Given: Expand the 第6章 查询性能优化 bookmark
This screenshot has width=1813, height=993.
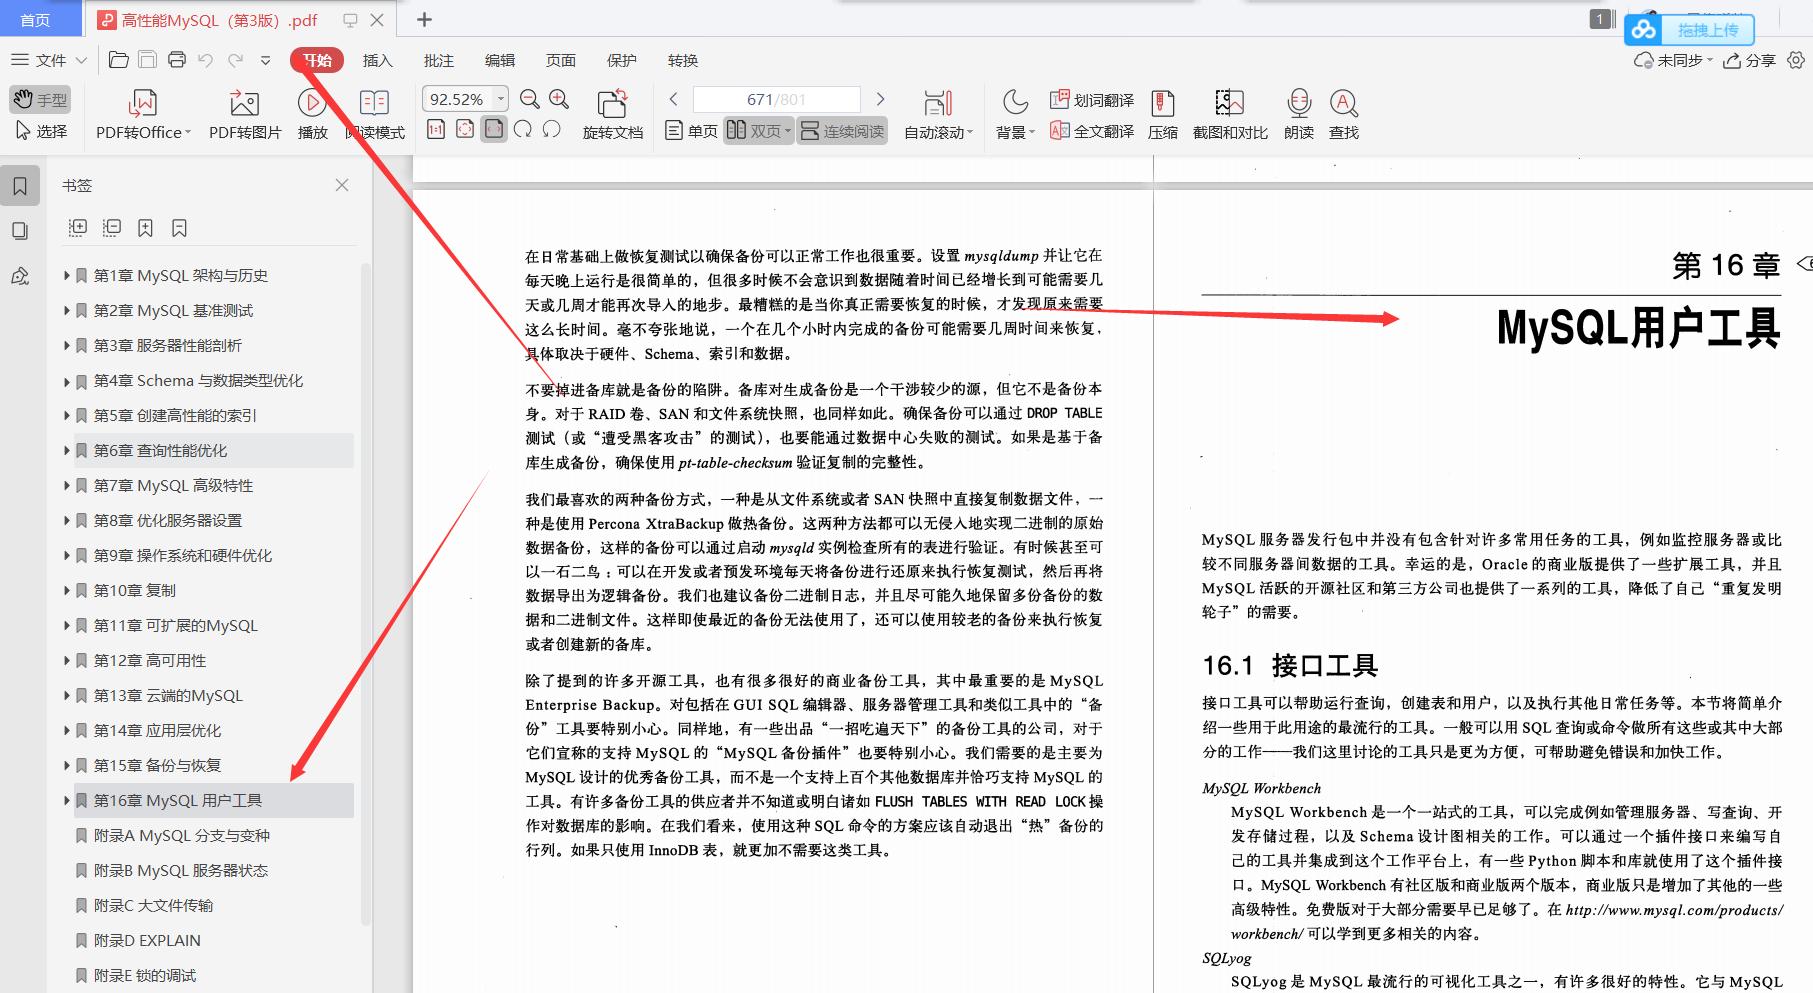Looking at the screenshot, I should click(67, 450).
